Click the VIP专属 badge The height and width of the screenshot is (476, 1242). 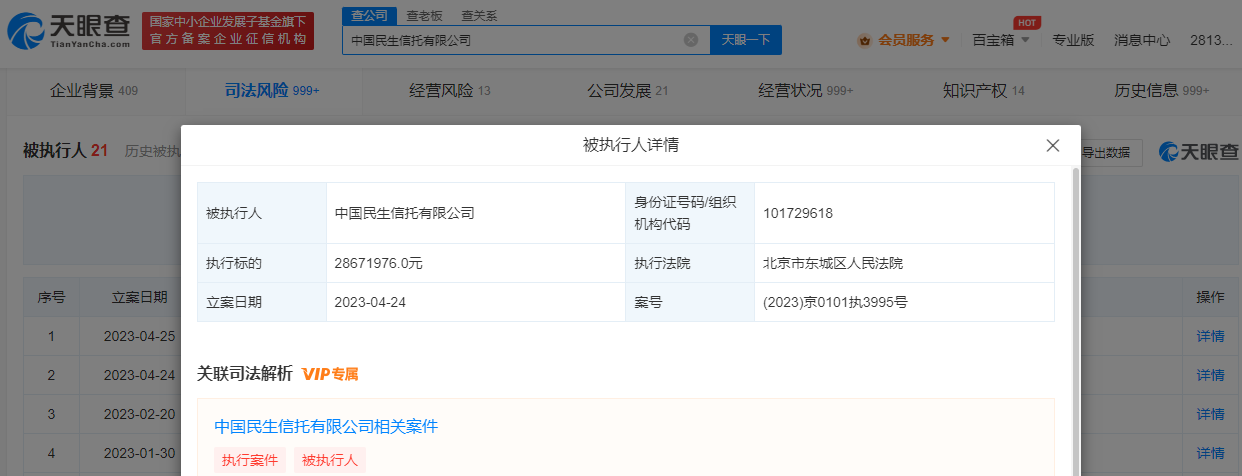point(330,374)
